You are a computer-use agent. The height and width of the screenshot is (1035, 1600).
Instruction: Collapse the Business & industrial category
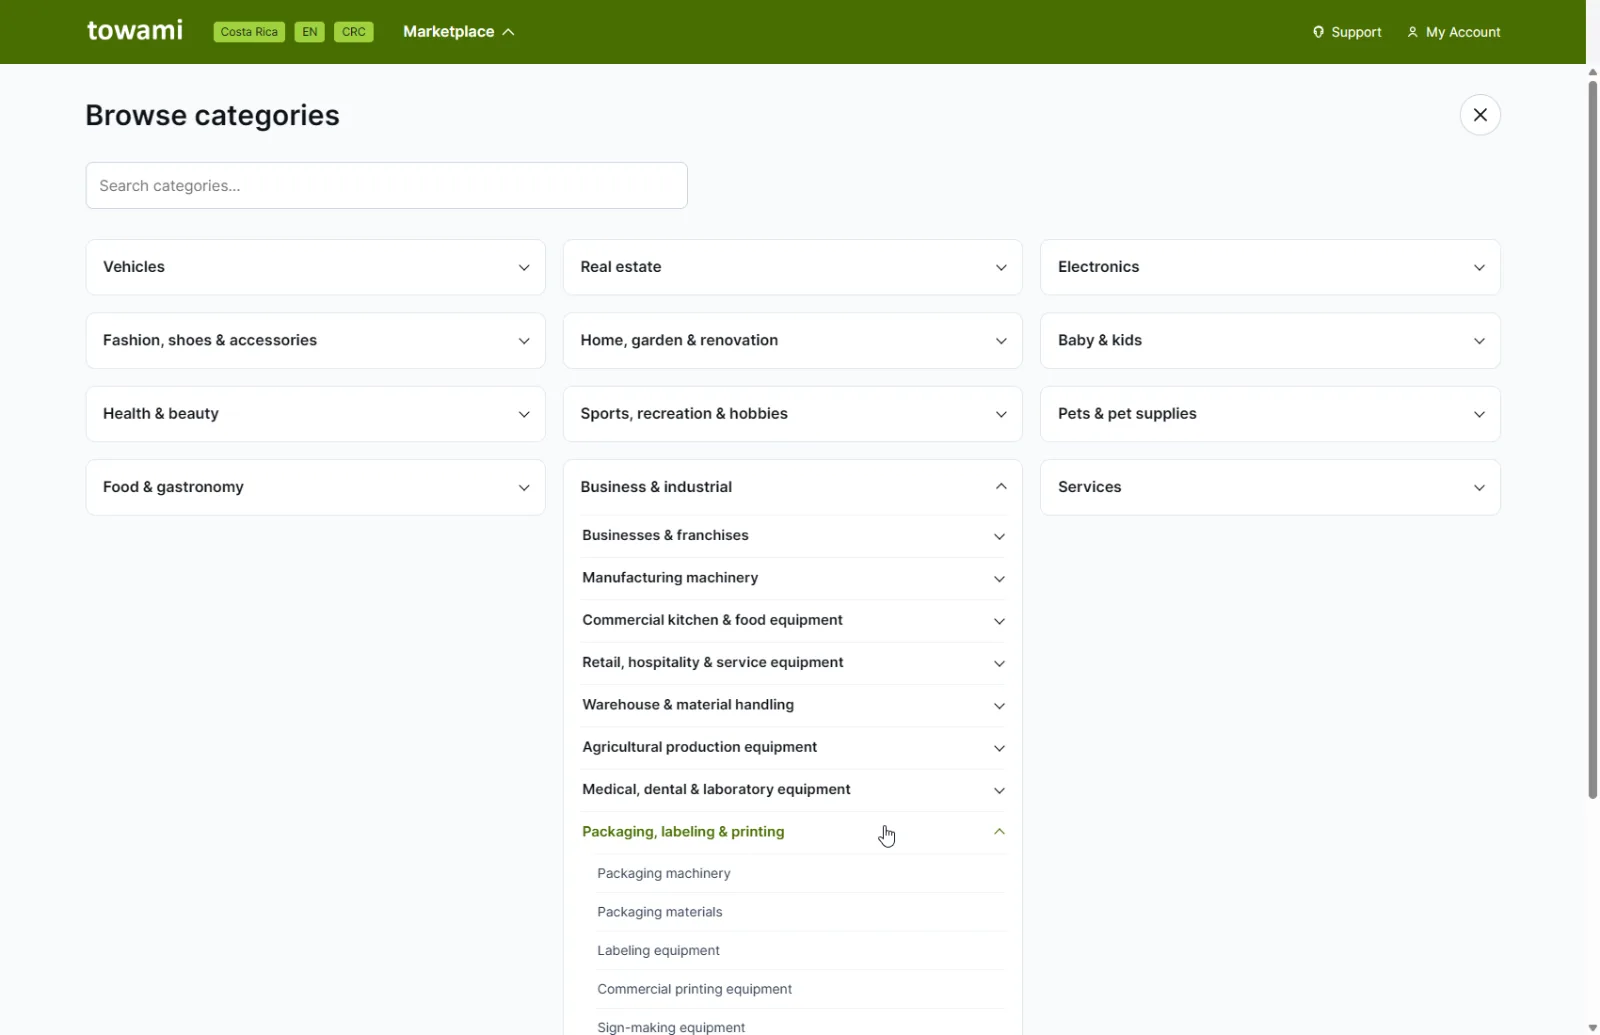pyautogui.click(x=793, y=487)
